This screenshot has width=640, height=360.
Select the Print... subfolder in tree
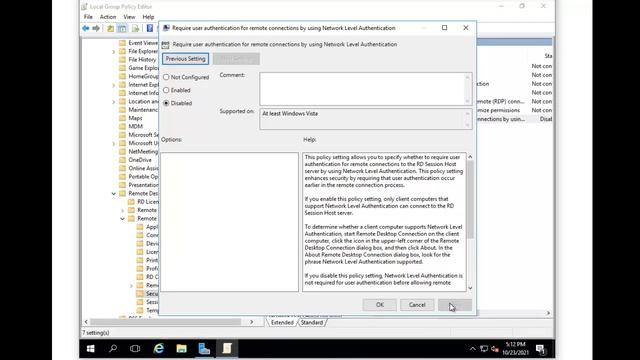coord(152,260)
